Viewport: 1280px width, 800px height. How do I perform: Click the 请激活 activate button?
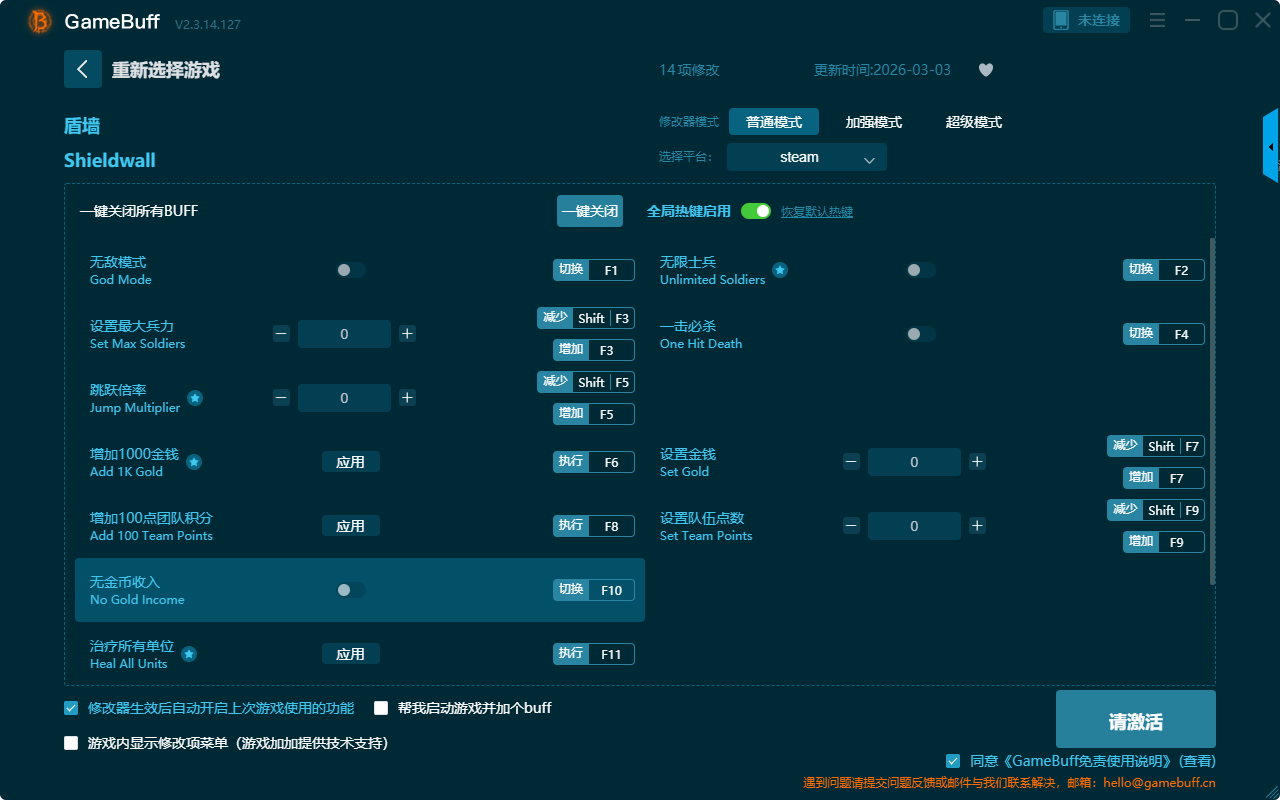tap(1135, 722)
